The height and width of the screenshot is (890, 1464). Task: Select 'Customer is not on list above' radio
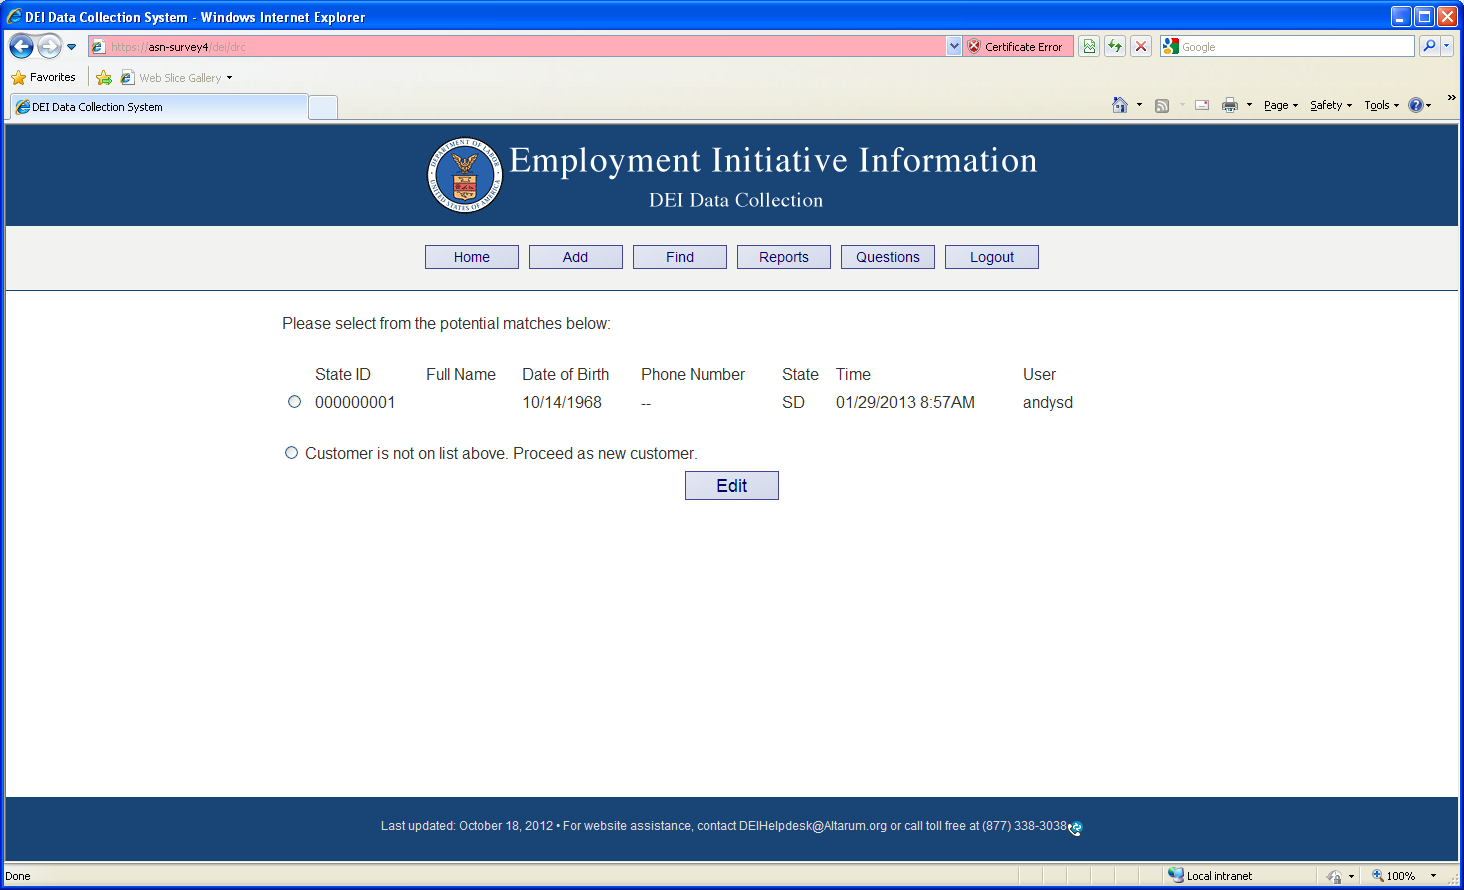[x=291, y=453]
